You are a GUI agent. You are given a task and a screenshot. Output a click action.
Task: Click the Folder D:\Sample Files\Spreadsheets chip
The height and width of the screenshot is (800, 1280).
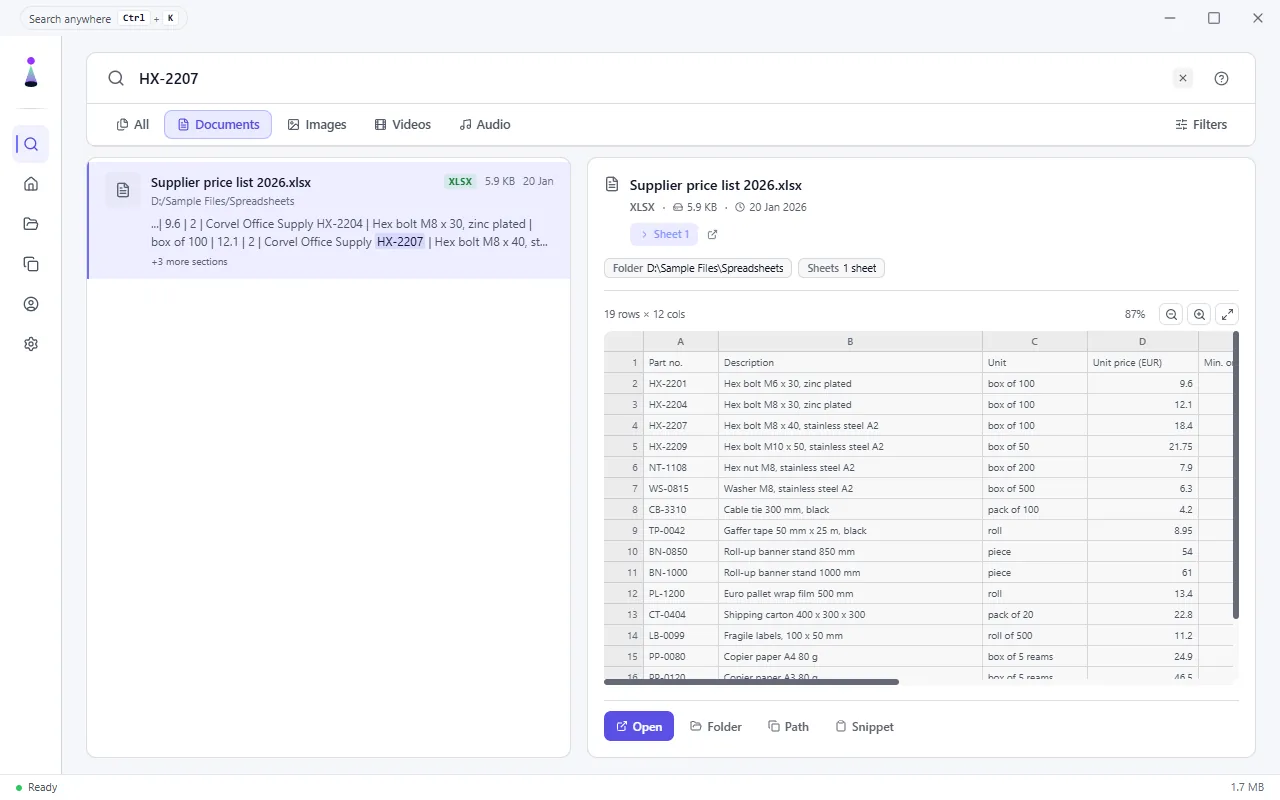tap(698, 268)
